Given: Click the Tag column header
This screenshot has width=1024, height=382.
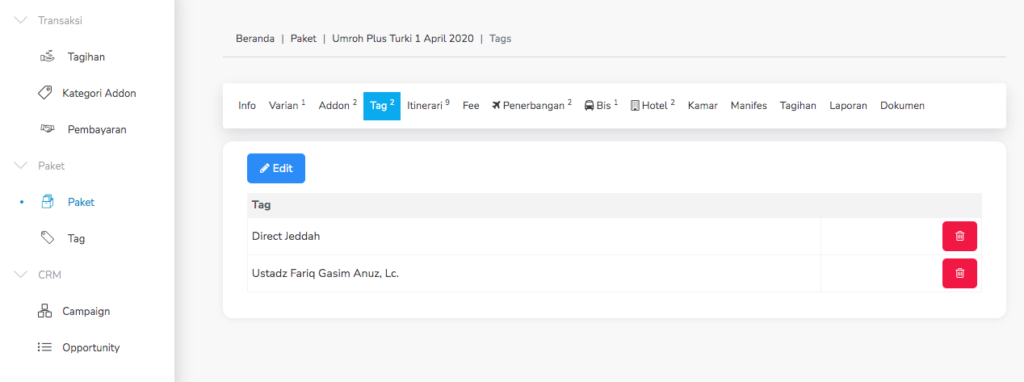Looking at the screenshot, I should point(261,205).
